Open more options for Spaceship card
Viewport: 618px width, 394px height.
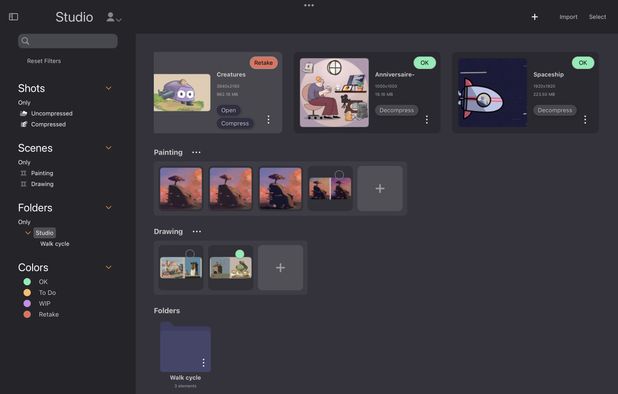[585, 120]
